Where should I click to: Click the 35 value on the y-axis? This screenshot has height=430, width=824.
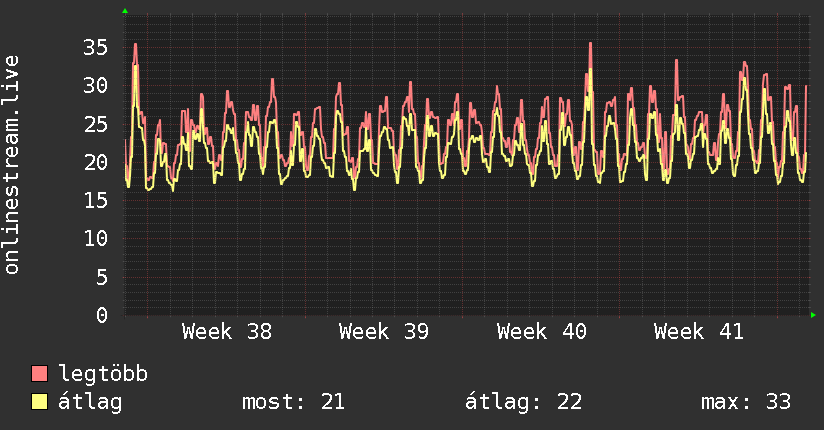tap(96, 47)
